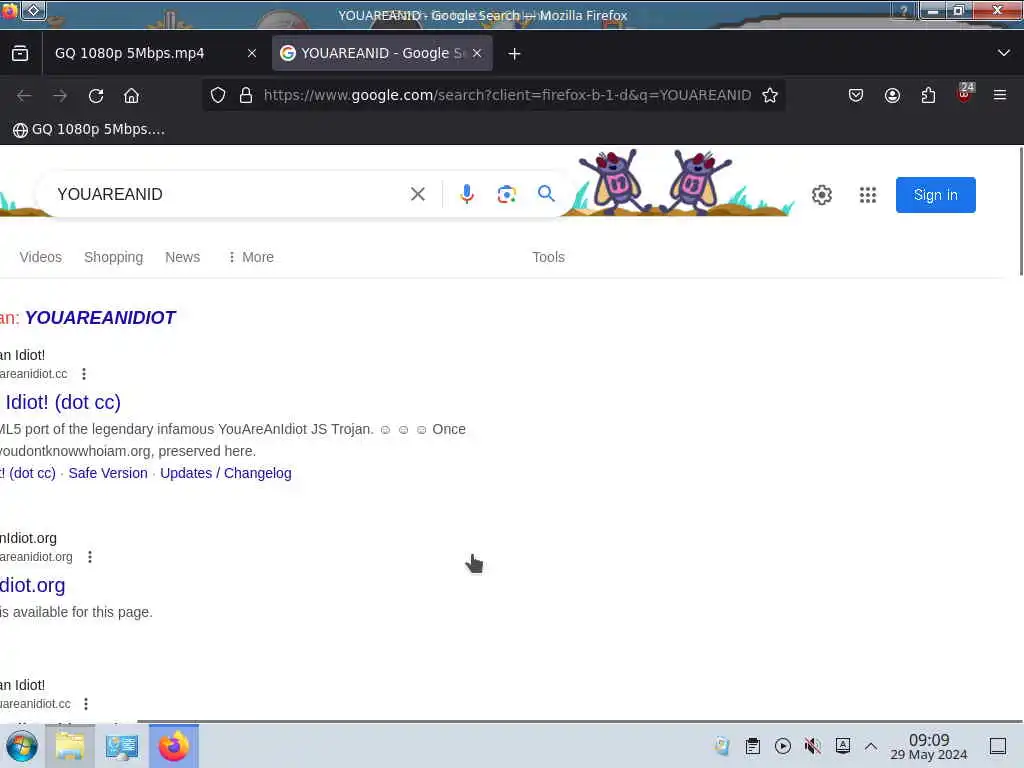Expand the More search filters menu
The height and width of the screenshot is (768, 1024).
click(x=251, y=257)
